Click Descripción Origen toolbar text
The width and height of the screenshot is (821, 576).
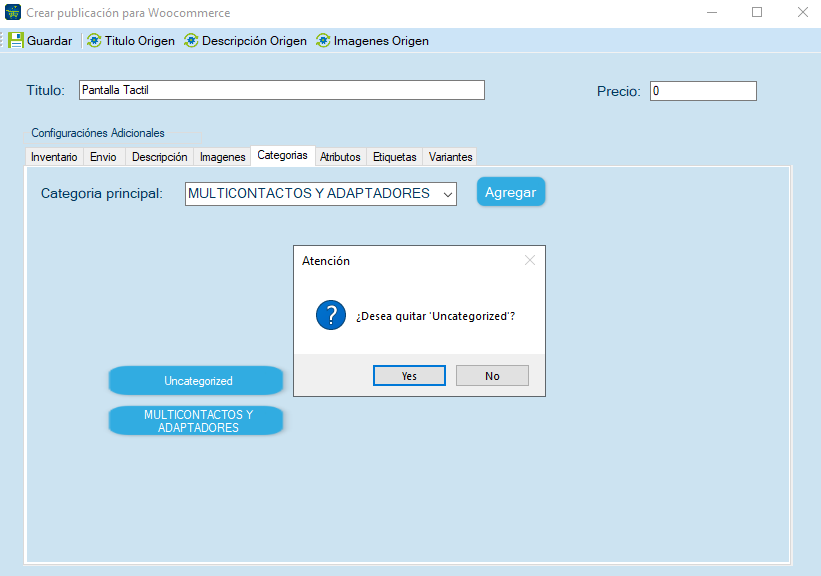[x=254, y=41]
